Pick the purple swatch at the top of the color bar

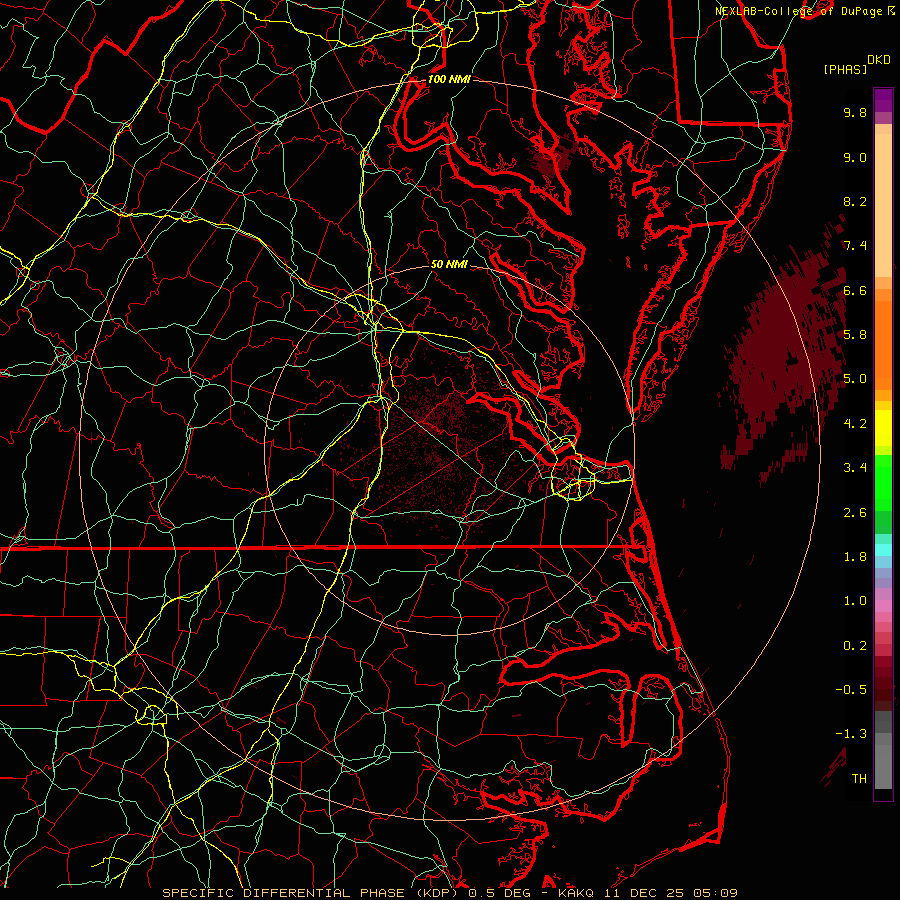pyautogui.click(x=883, y=100)
